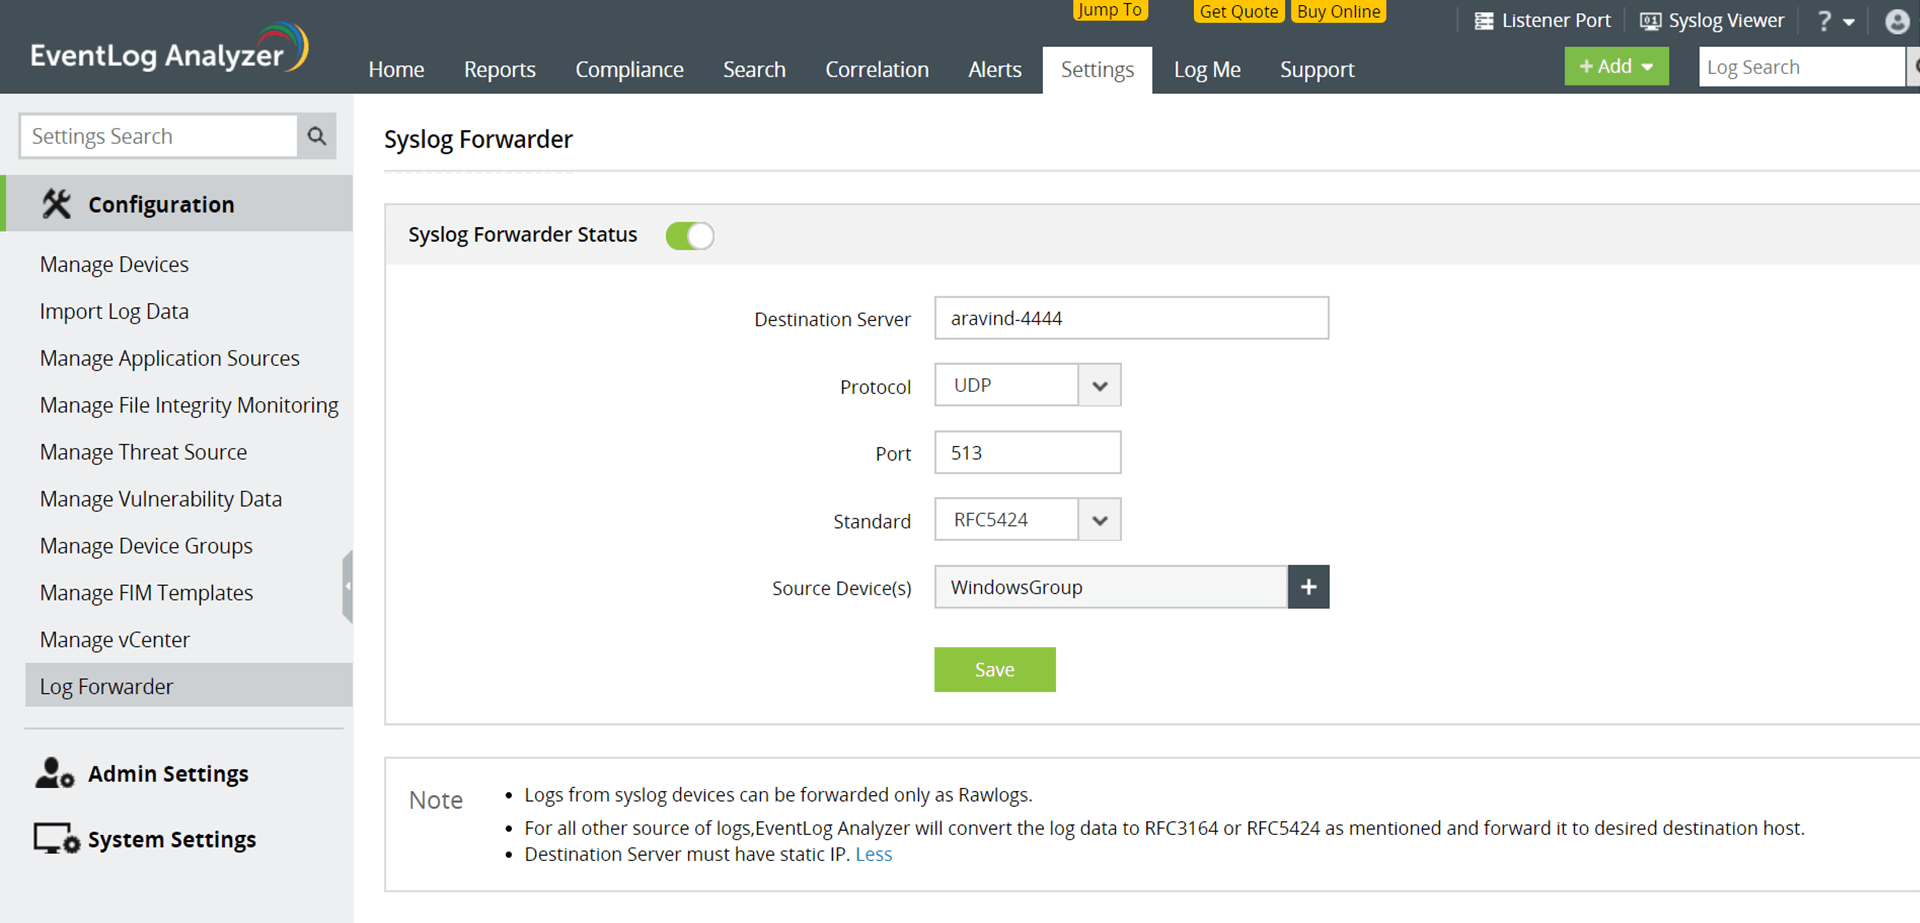1920x923 pixels.
Task: Select Manage Threat Source in sidebar
Action: (143, 452)
